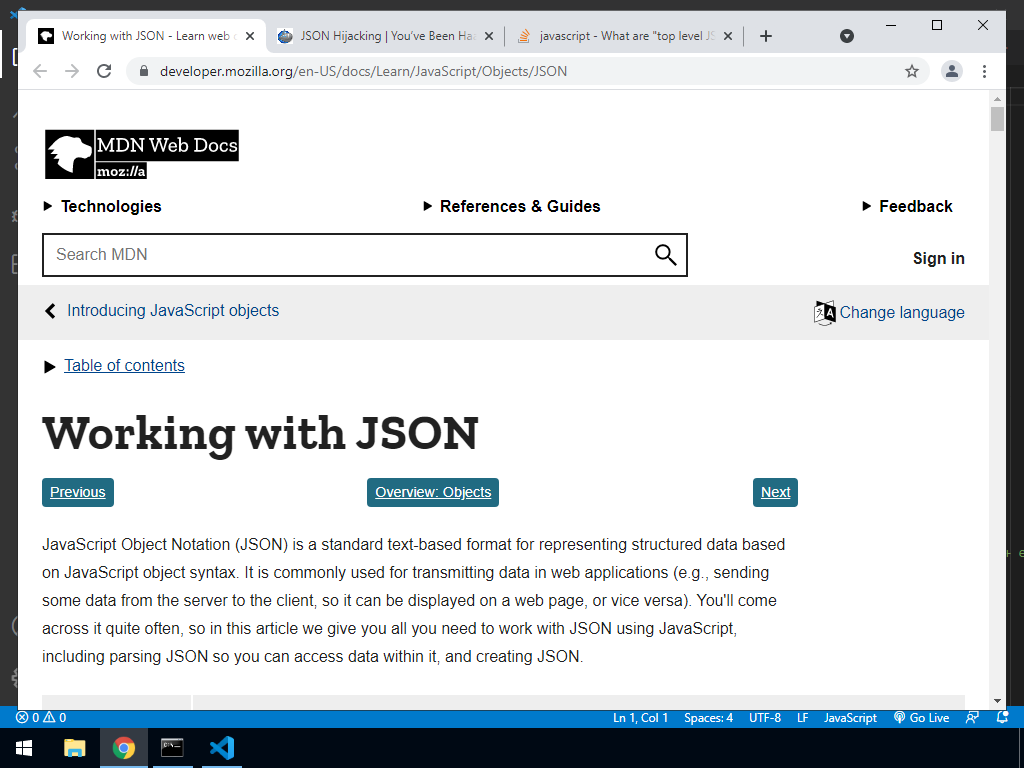Click Go Live in VS Code status bar
This screenshot has width=1024, height=768.
click(921, 718)
